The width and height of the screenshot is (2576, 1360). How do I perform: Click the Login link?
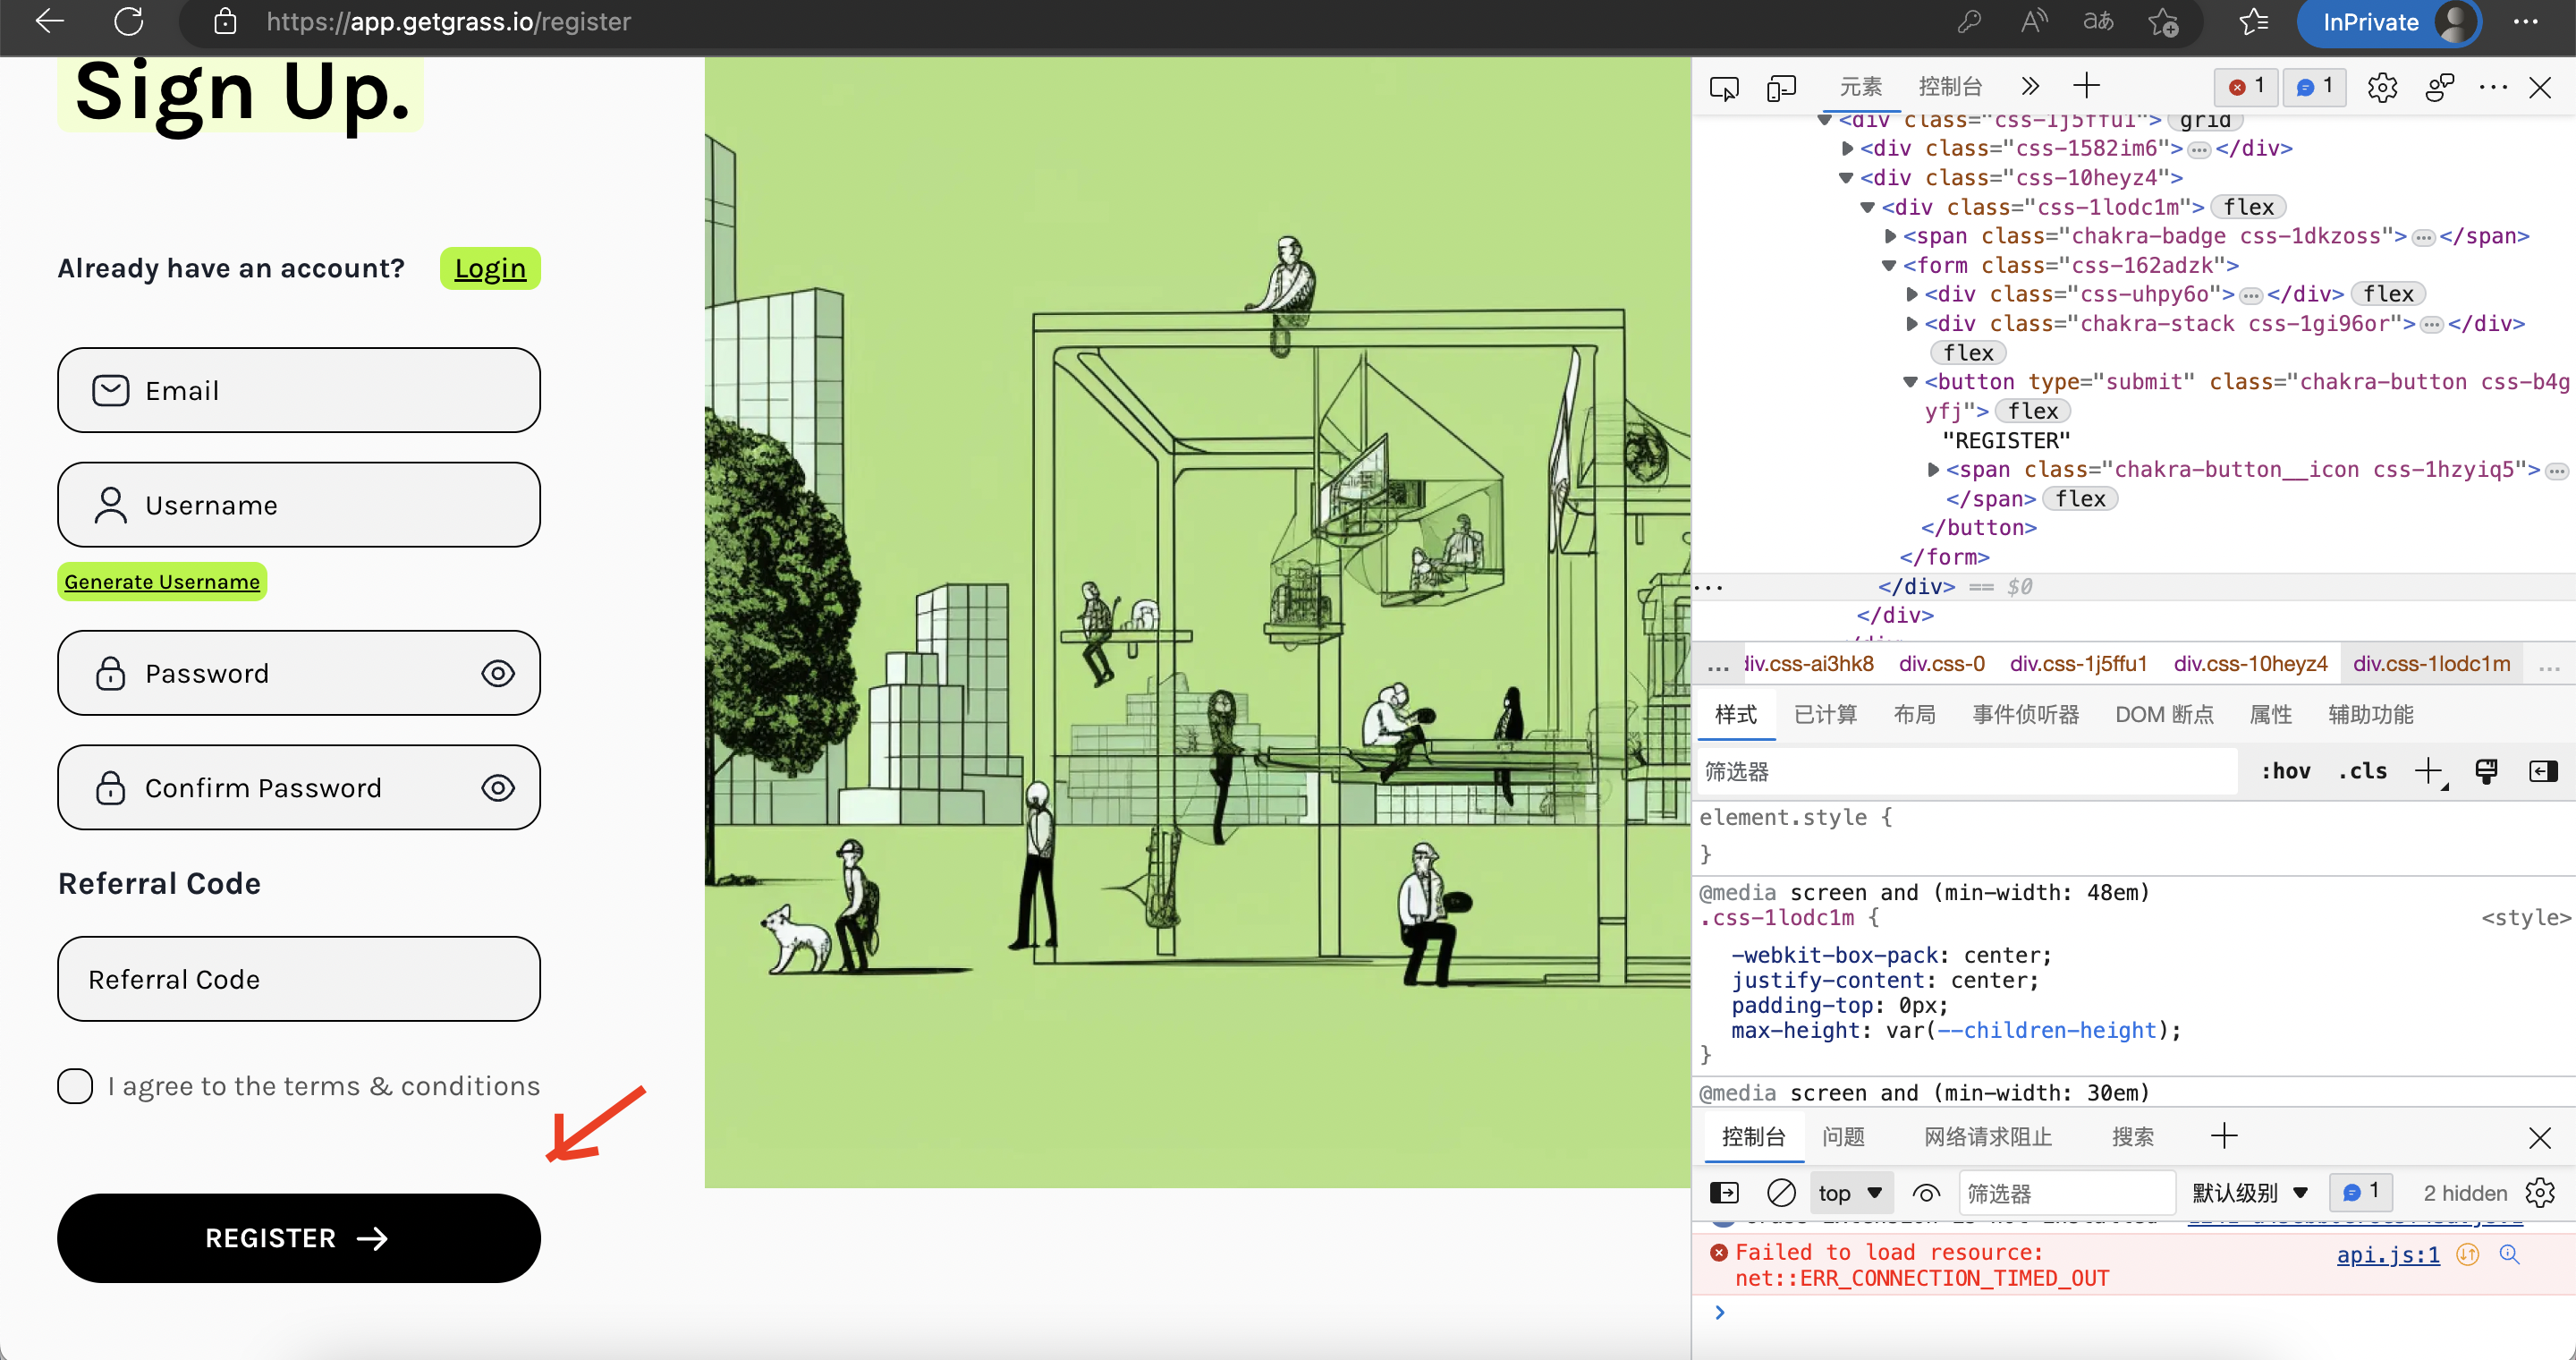(x=491, y=268)
